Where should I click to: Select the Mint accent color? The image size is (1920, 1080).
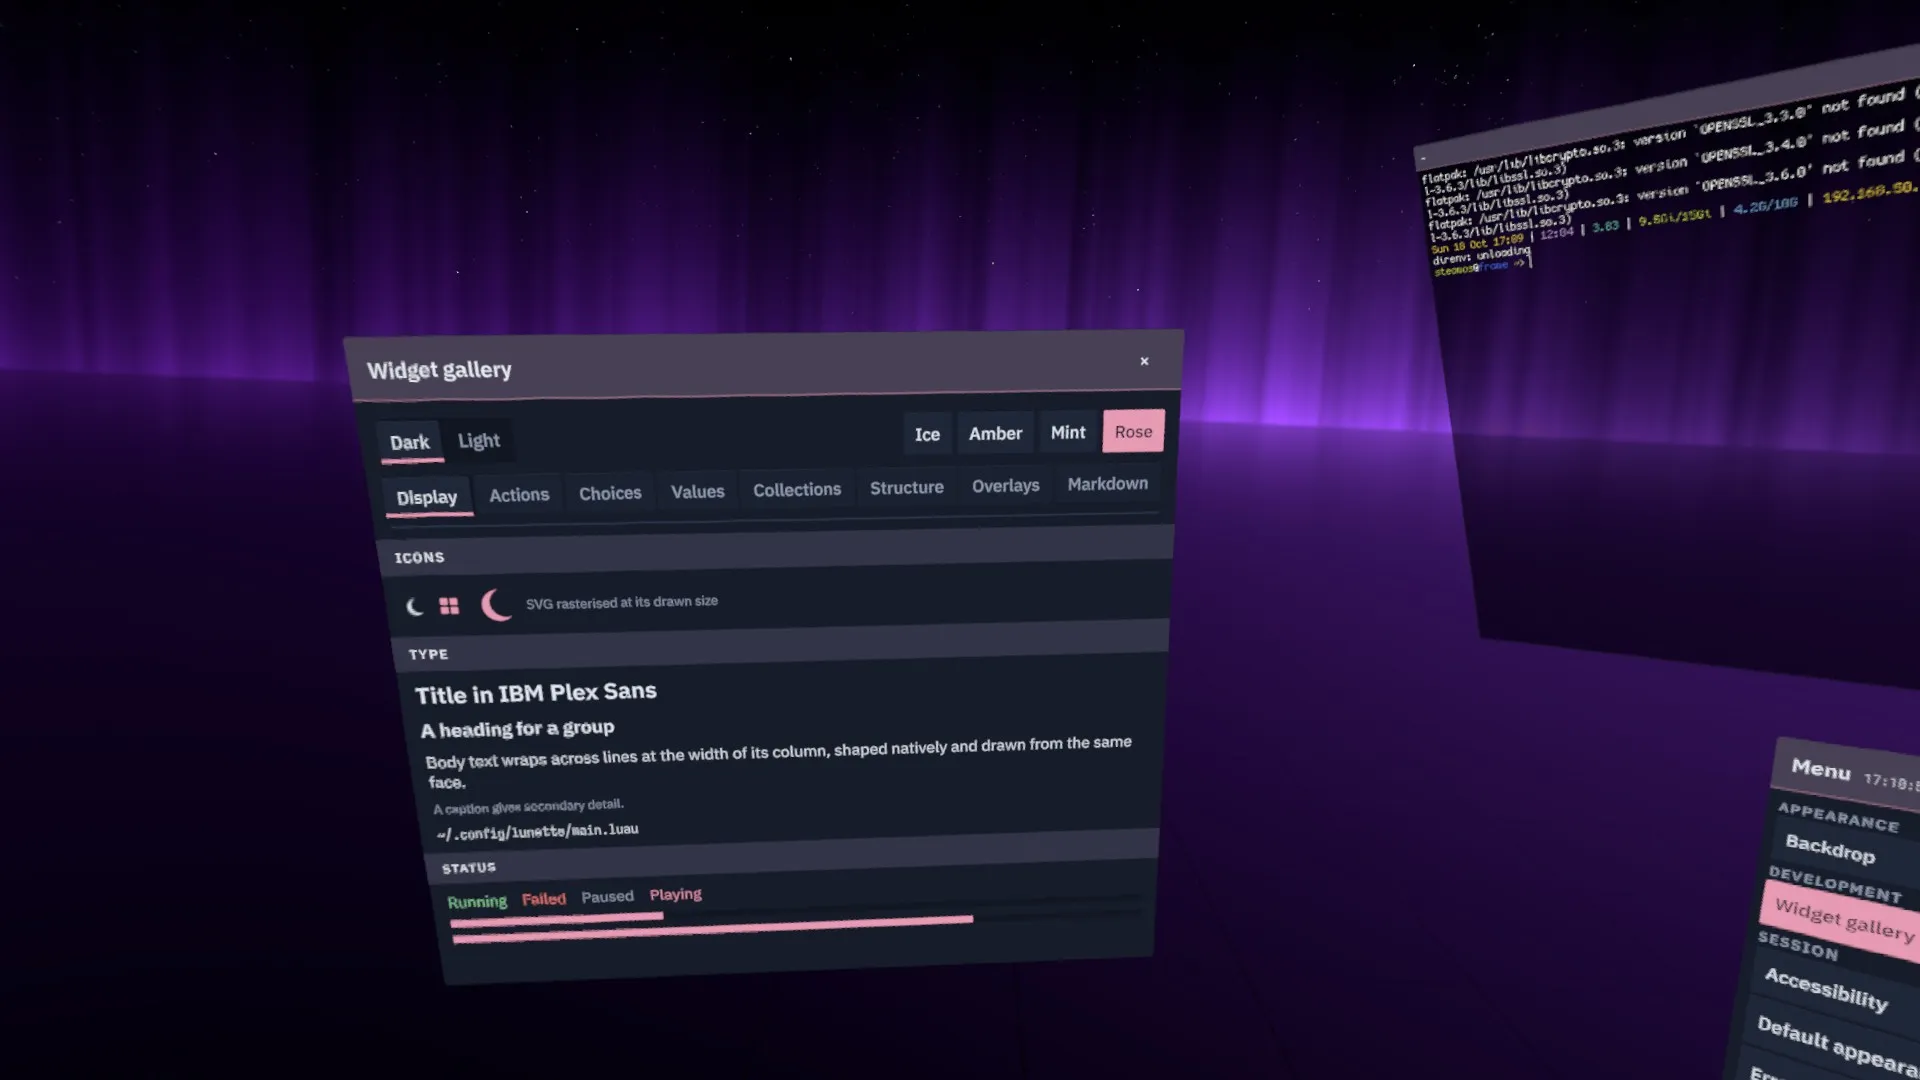(x=1068, y=432)
